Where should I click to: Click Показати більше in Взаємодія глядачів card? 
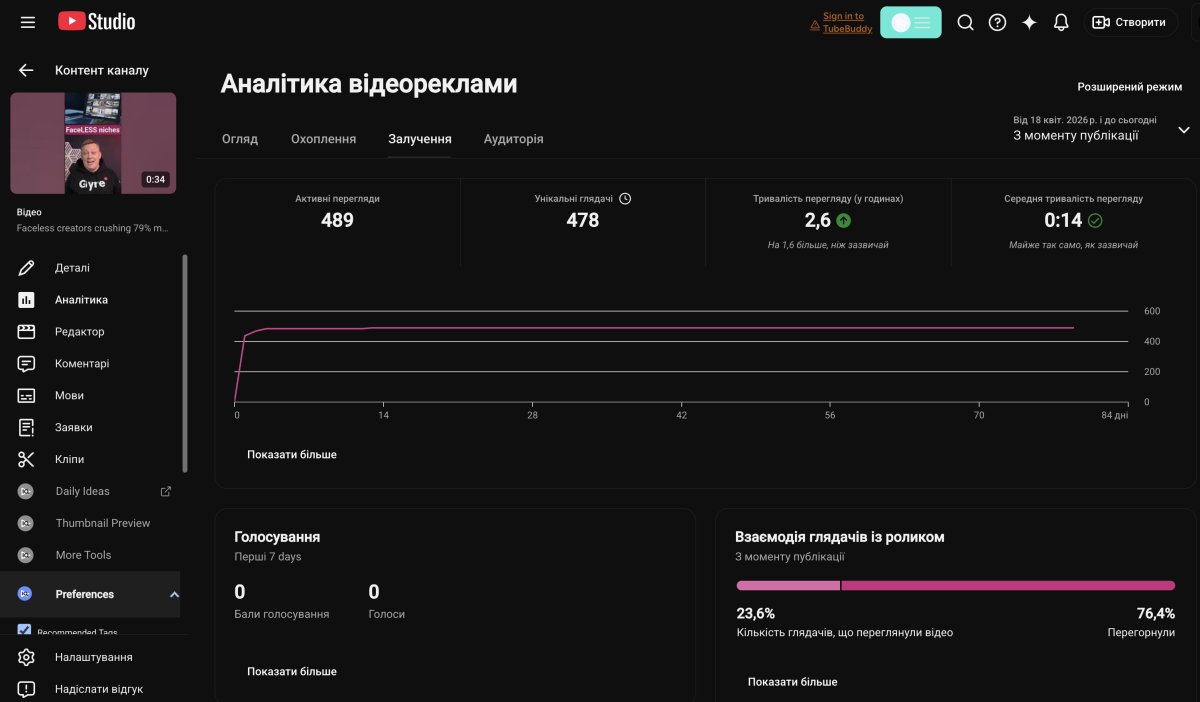click(793, 682)
